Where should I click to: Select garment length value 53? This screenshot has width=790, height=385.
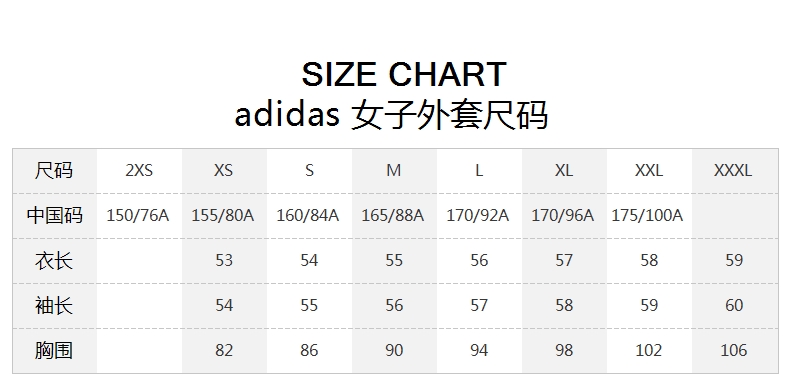coord(224,261)
